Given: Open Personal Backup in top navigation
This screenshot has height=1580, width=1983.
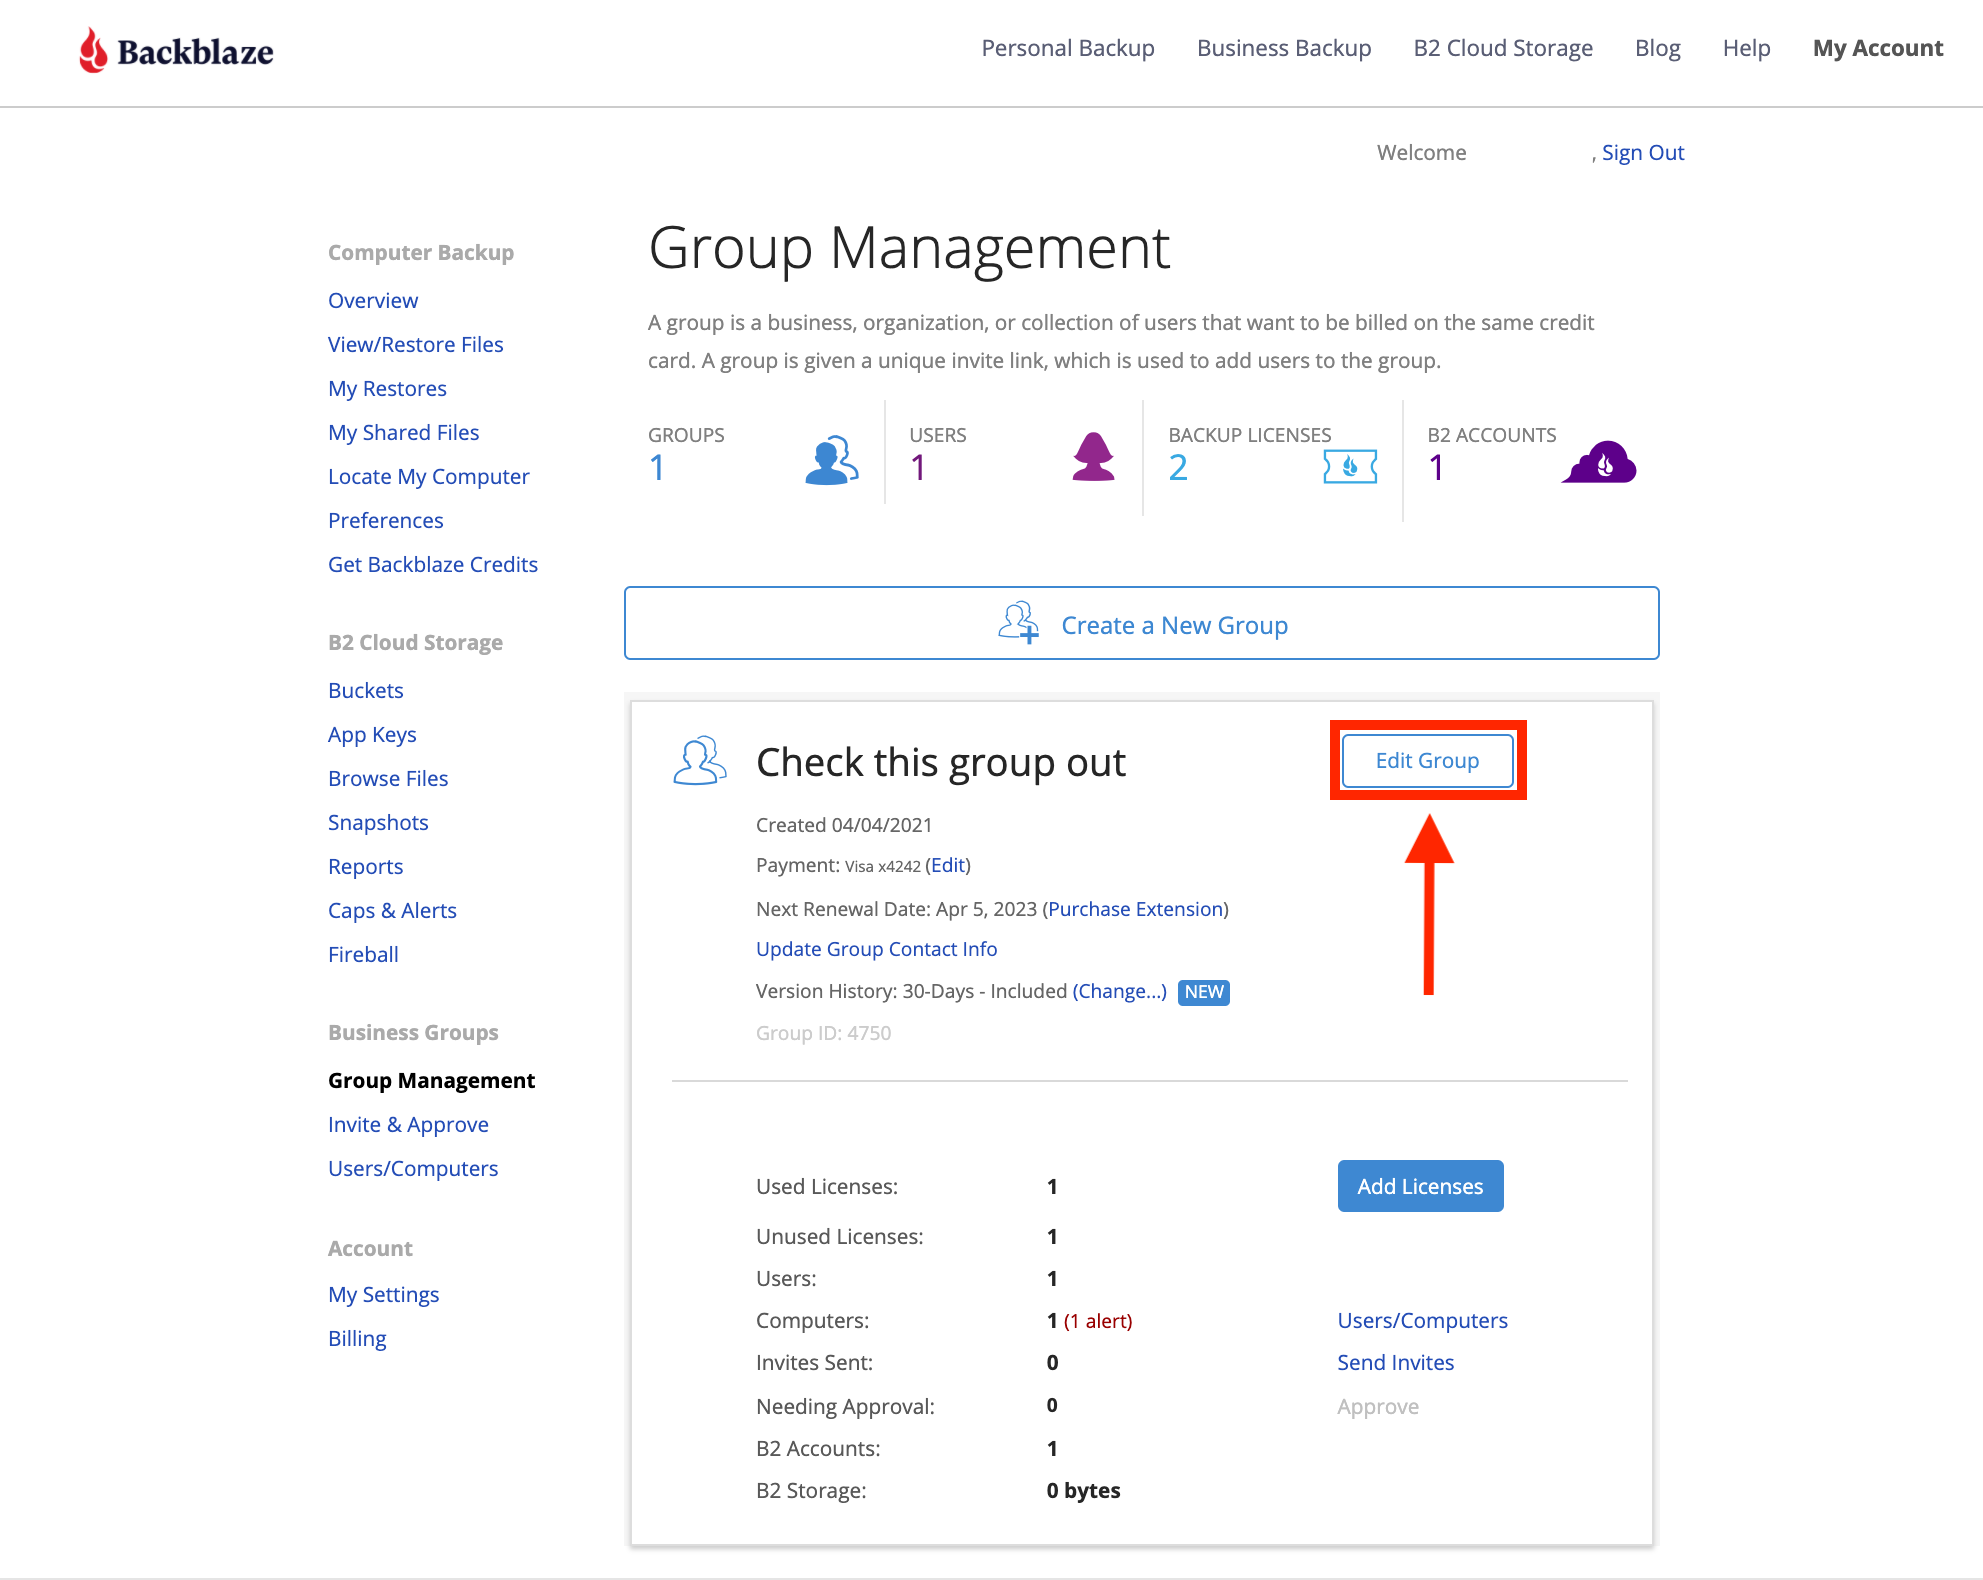Looking at the screenshot, I should click(x=1068, y=48).
